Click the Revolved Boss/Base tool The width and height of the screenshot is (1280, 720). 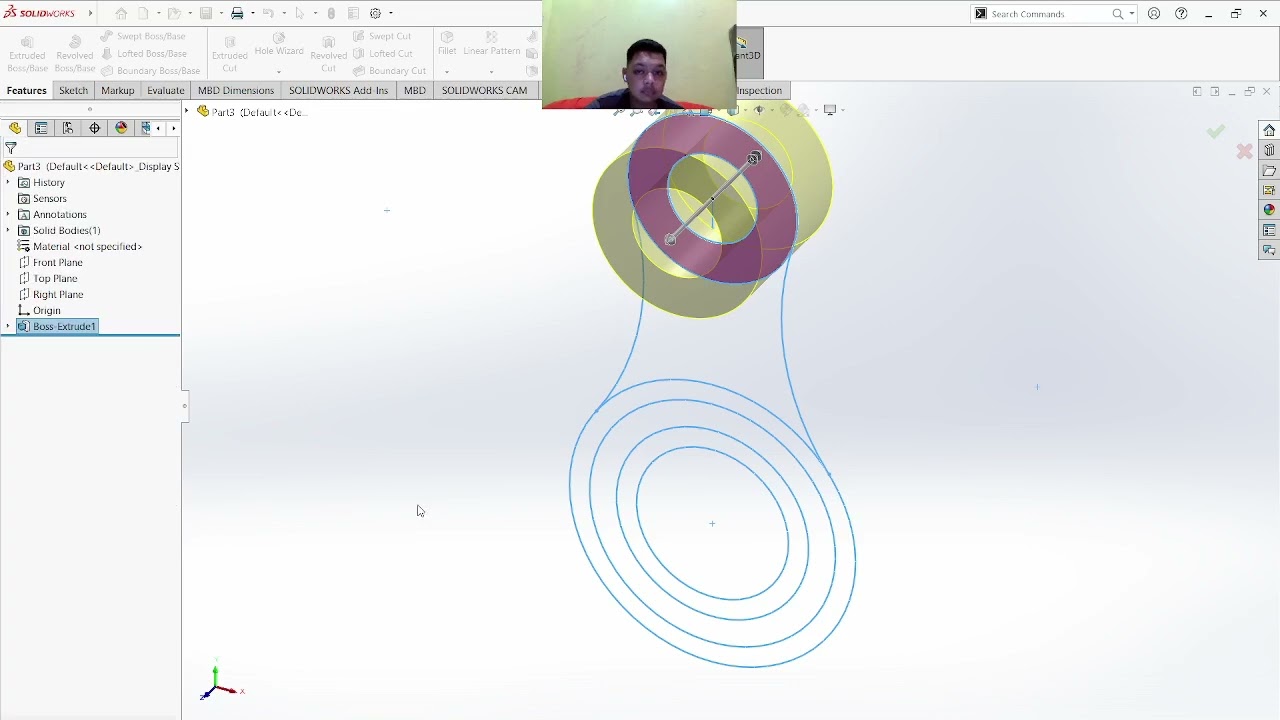74,54
